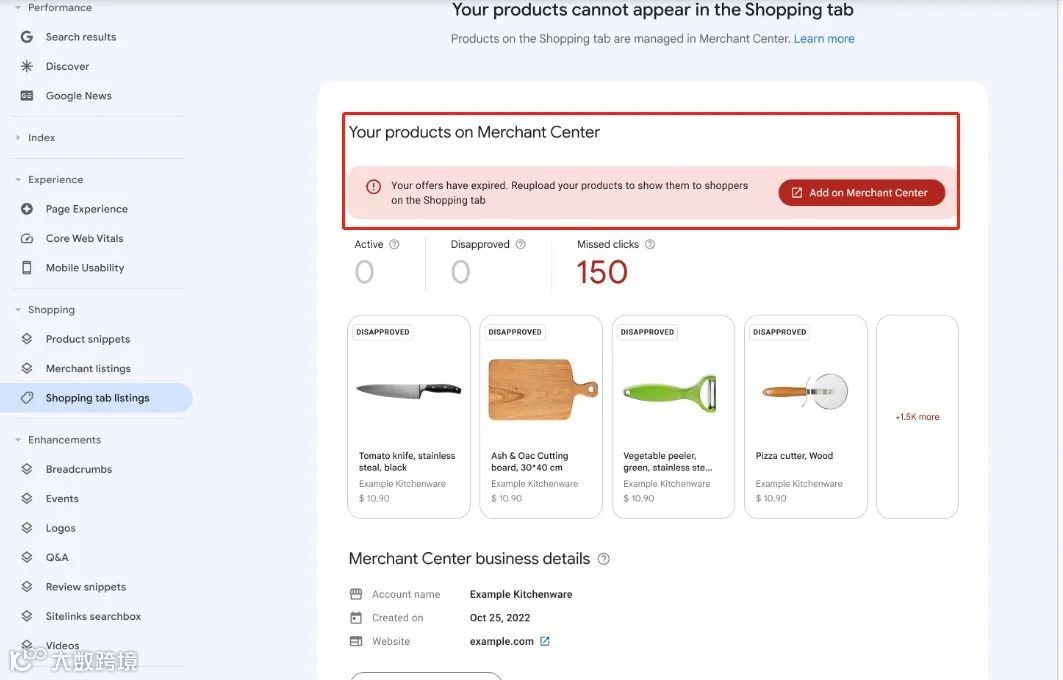Open Review snippets enhancement report
This screenshot has width=1063, height=680.
85,586
